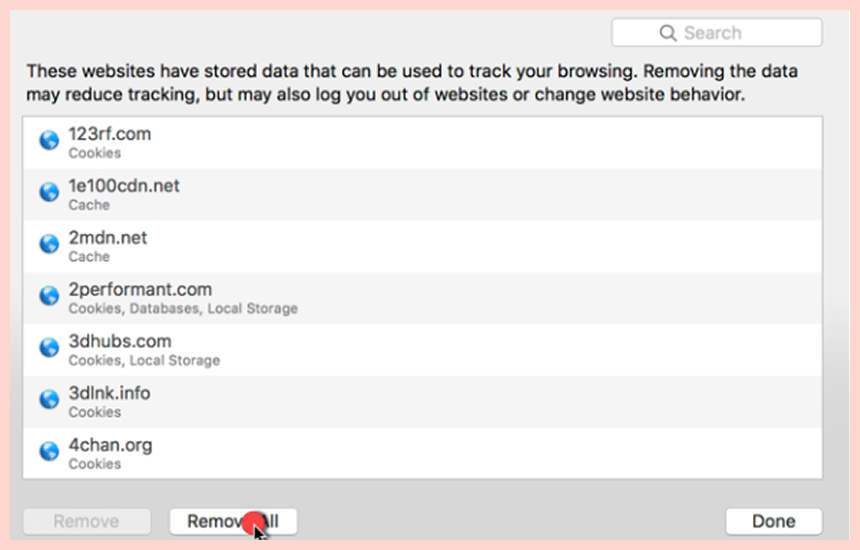Click the globe icon beside 2performant.com
Viewport: 860px width, 550px height.
click(49, 296)
